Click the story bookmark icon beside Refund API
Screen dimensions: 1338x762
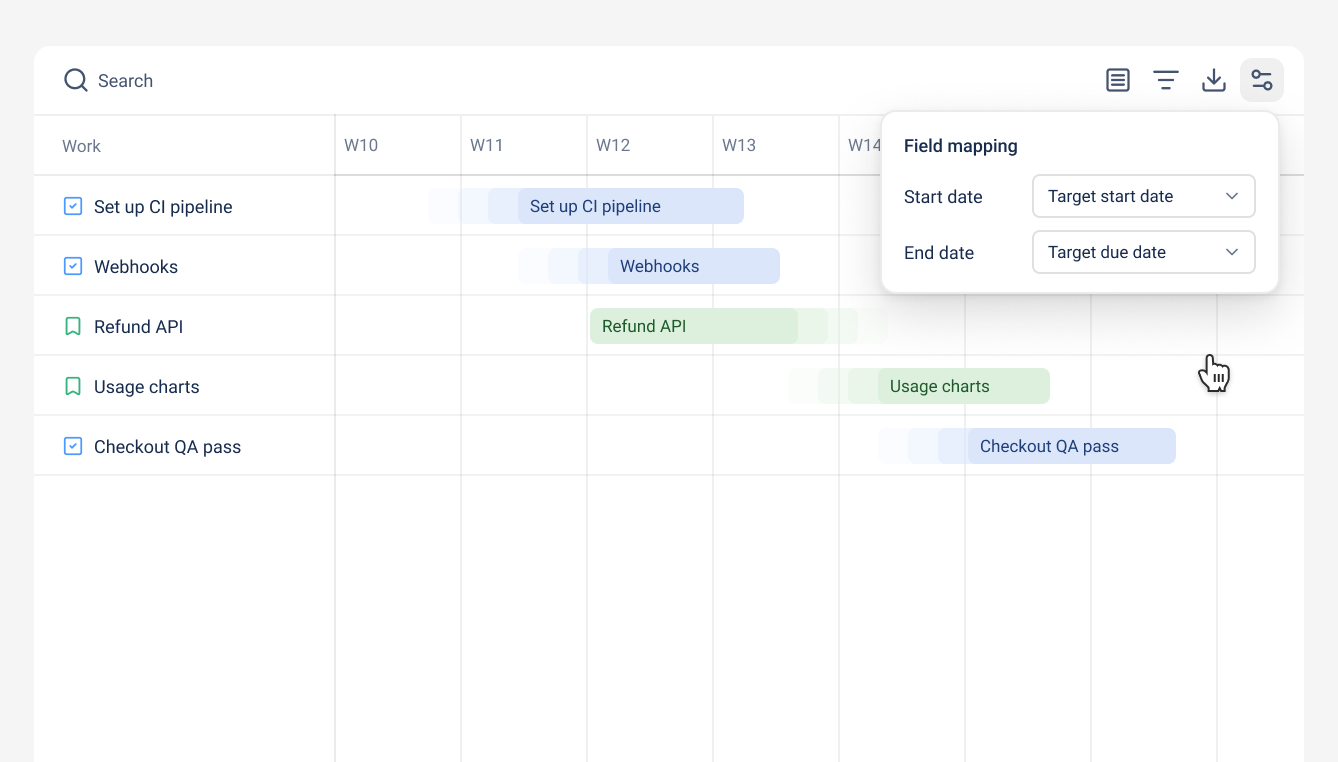73,326
